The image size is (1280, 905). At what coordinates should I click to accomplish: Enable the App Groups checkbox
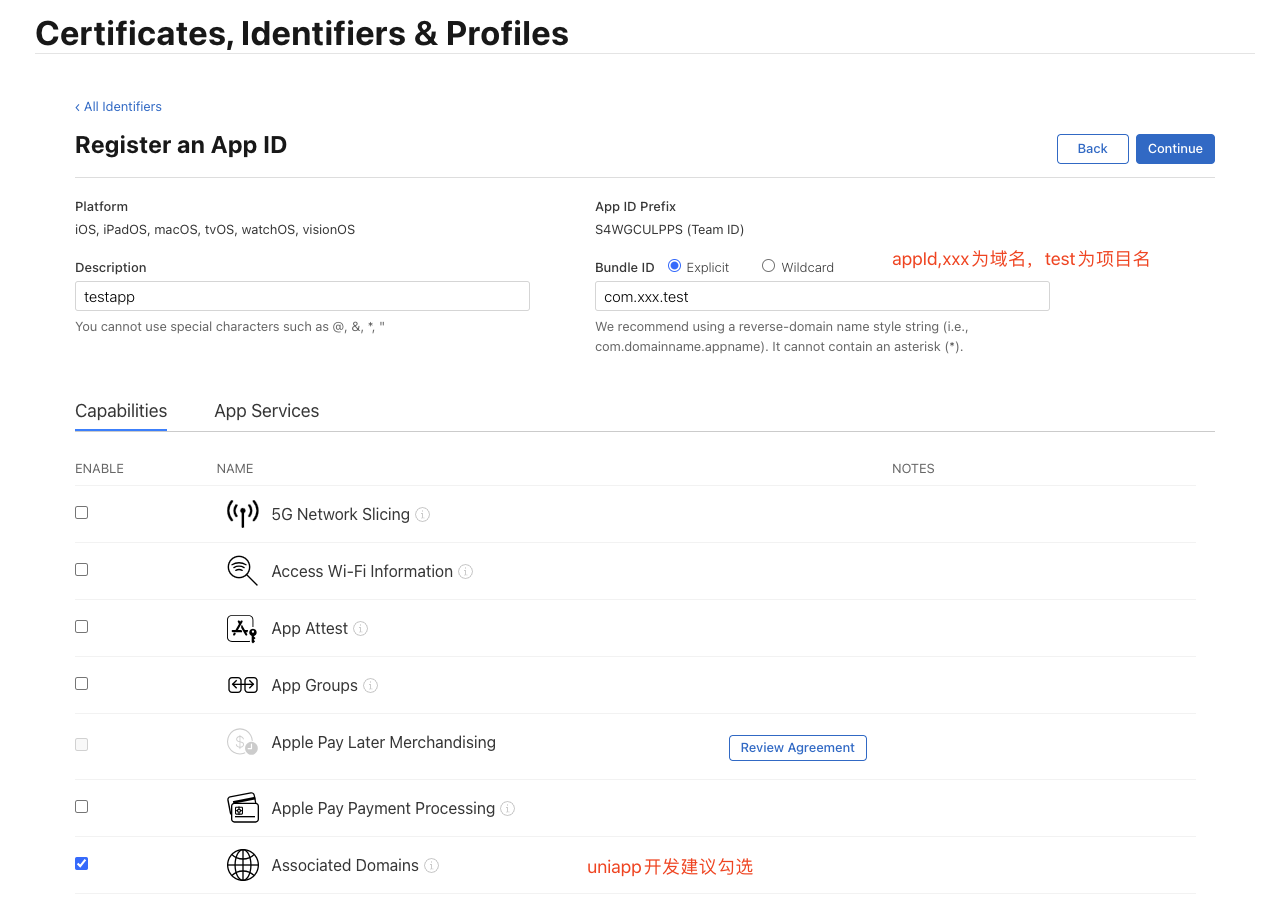click(82, 683)
